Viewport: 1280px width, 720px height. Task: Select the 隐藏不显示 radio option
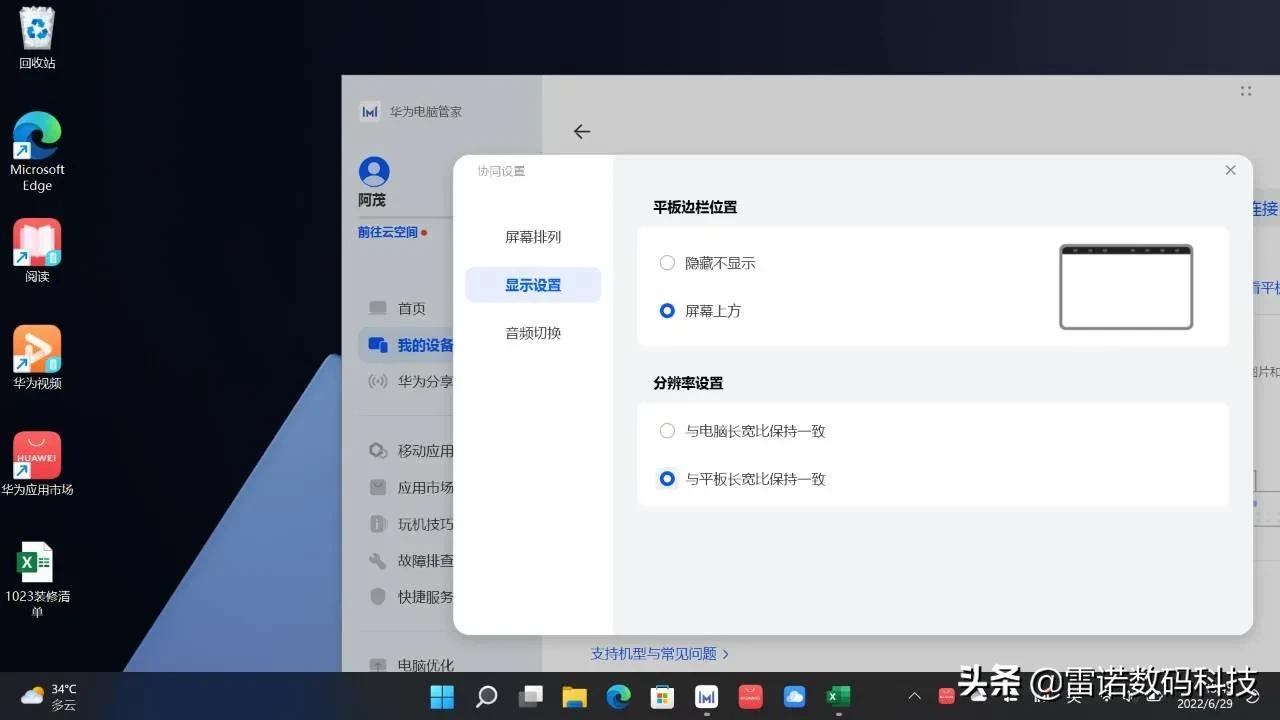pyautogui.click(x=667, y=263)
